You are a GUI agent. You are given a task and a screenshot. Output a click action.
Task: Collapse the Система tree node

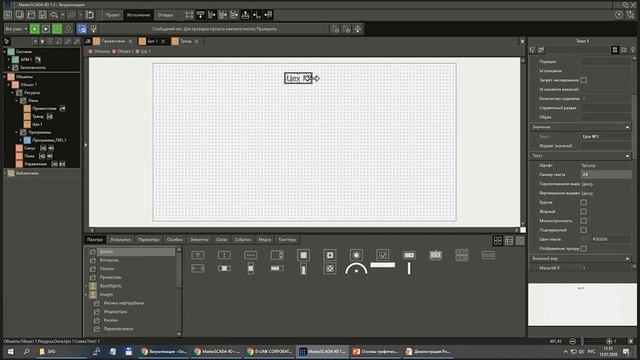tap(5, 52)
